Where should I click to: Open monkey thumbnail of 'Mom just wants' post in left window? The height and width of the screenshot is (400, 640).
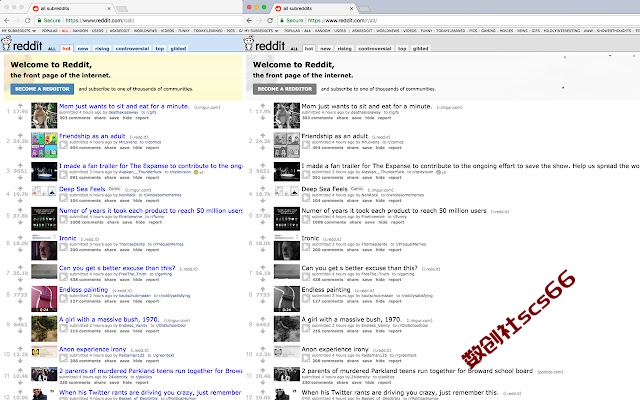pos(44,116)
